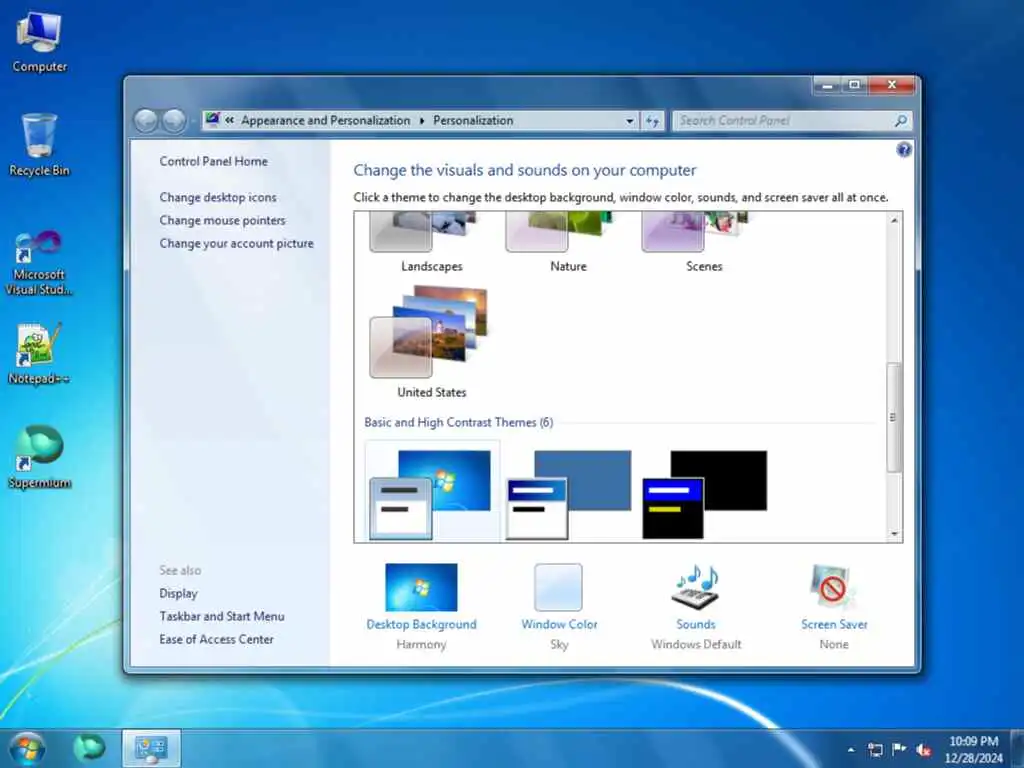
Task: Click the Sounds text link
Action: 696,624
